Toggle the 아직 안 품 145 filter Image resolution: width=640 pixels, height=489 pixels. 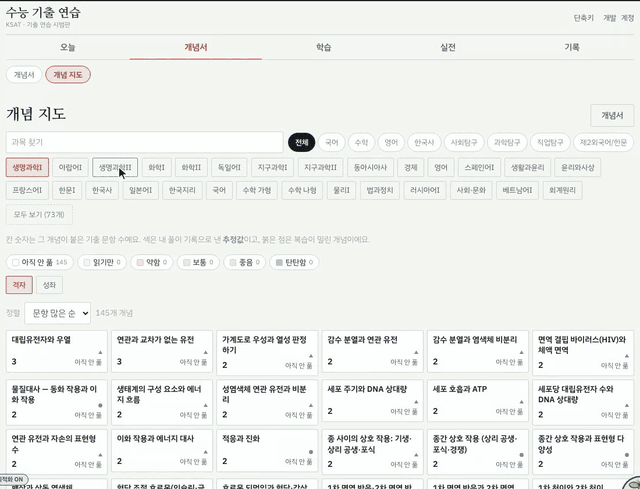[x=40, y=262]
